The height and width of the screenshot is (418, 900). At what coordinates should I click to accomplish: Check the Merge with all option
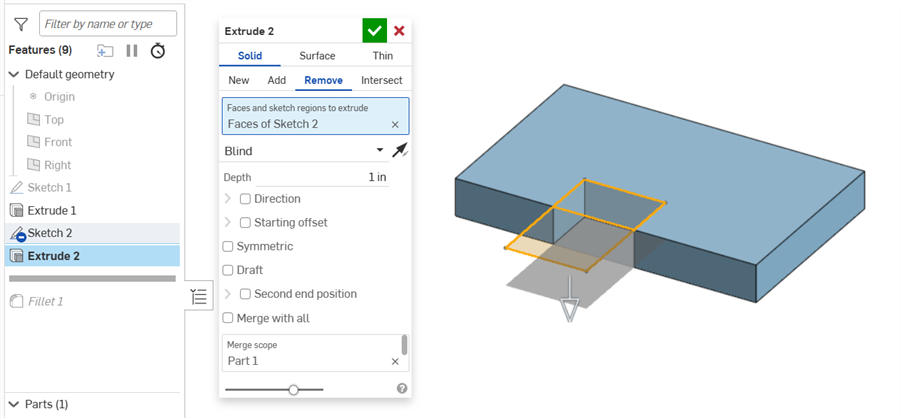pos(228,318)
